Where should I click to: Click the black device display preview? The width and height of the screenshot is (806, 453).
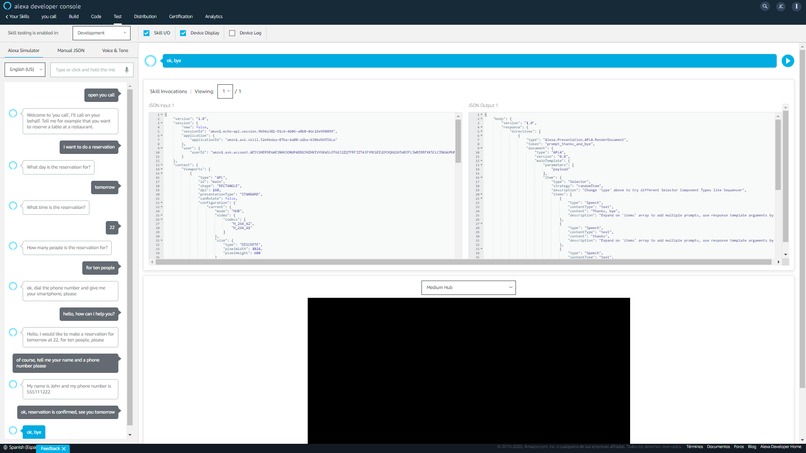click(468, 370)
